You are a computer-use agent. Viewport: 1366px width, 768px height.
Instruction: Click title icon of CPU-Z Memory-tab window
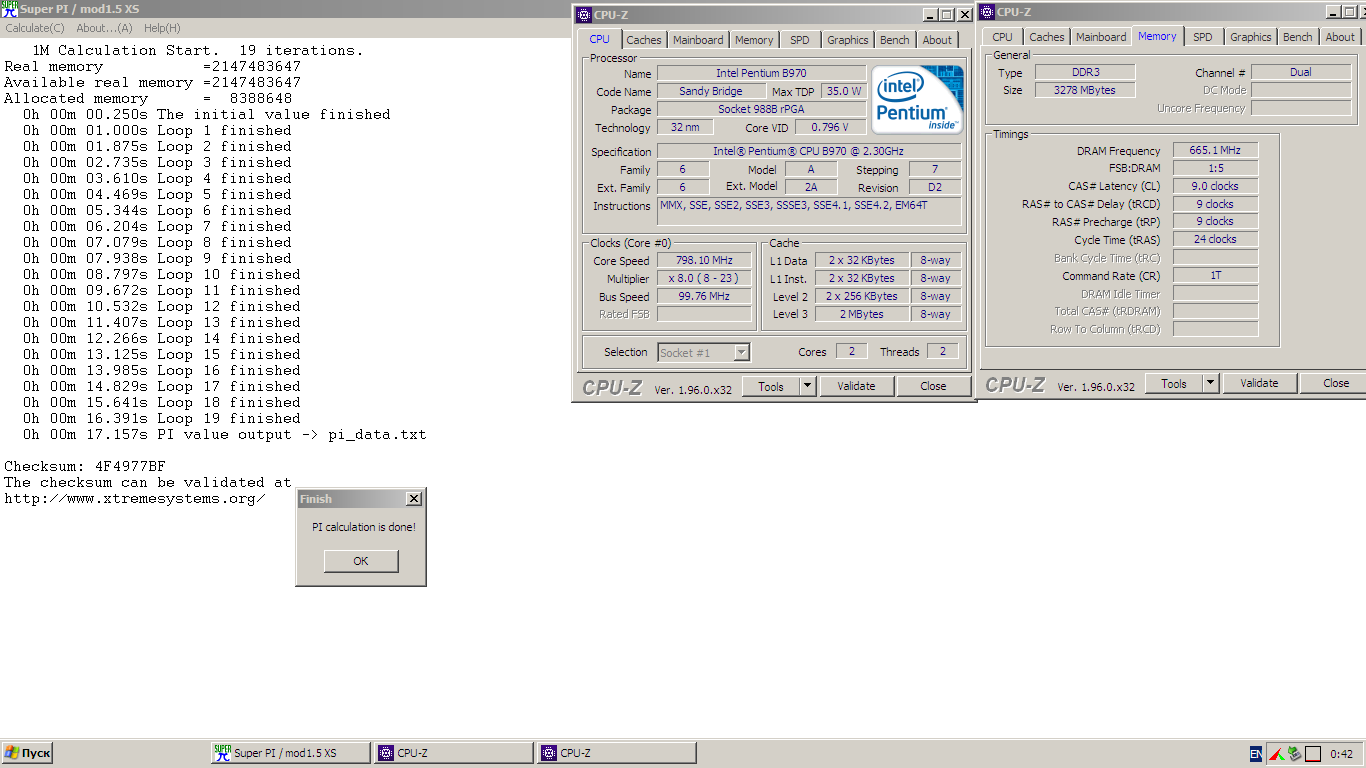click(987, 12)
